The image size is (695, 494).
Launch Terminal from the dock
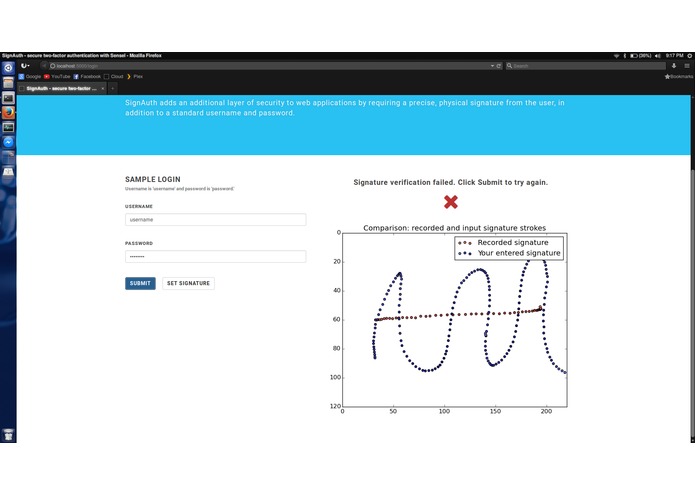tap(8, 98)
